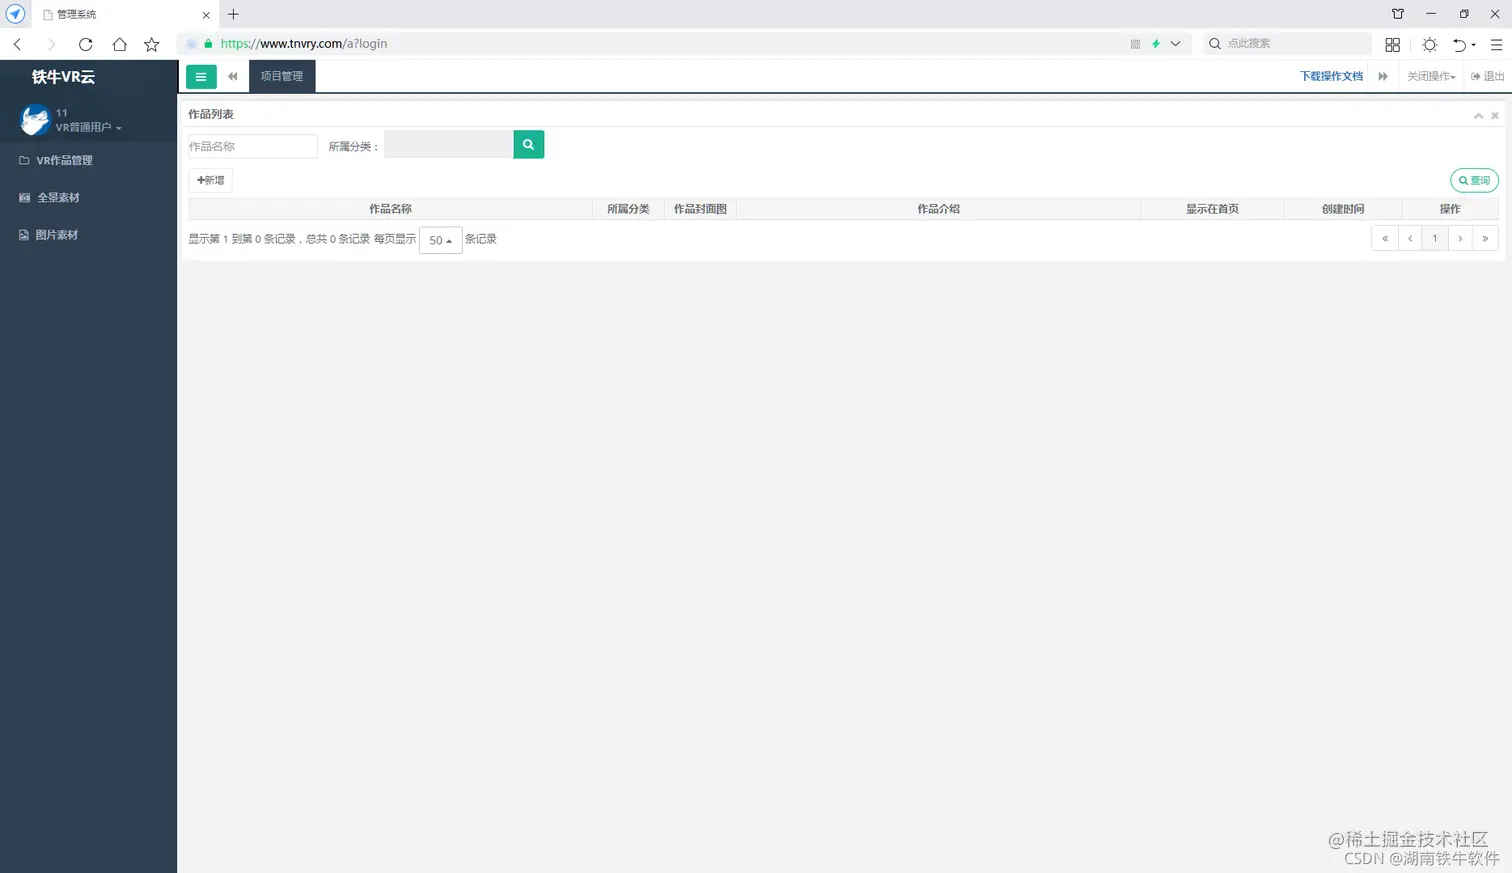Viewport: 1512px width, 873px height.
Task: Click the green search magnifier button
Action: [x=528, y=145]
